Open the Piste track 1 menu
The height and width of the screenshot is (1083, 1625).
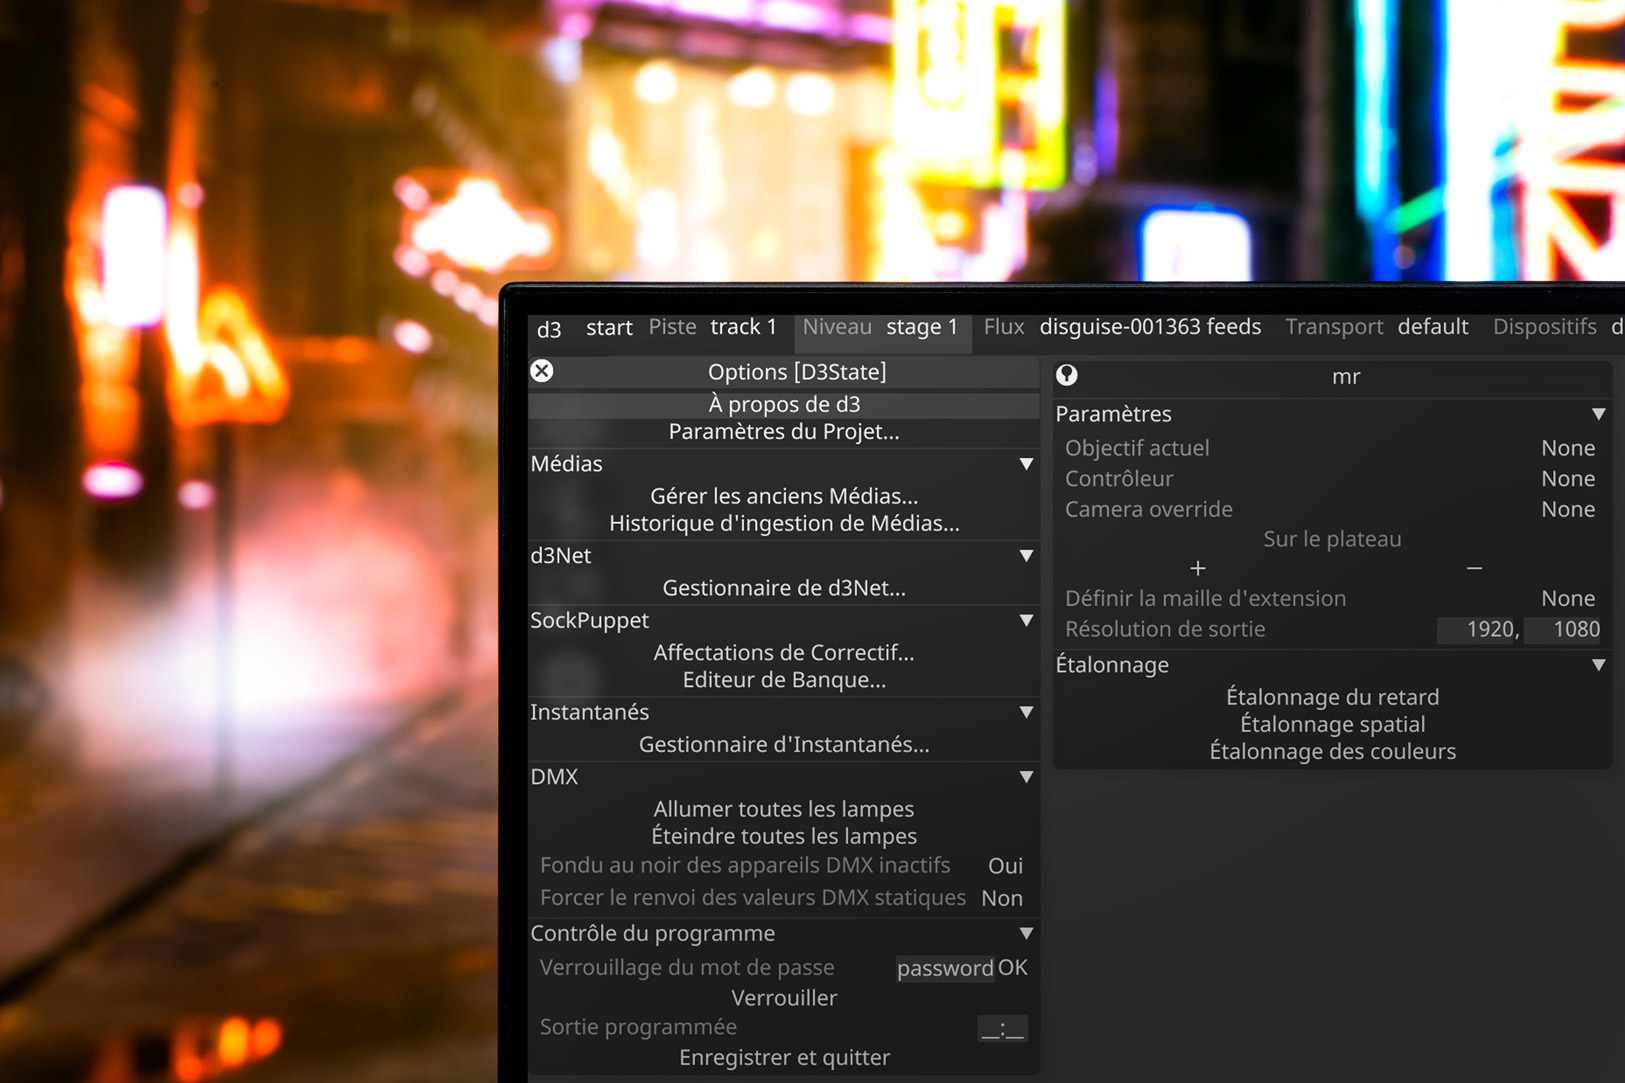(x=712, y=327)
